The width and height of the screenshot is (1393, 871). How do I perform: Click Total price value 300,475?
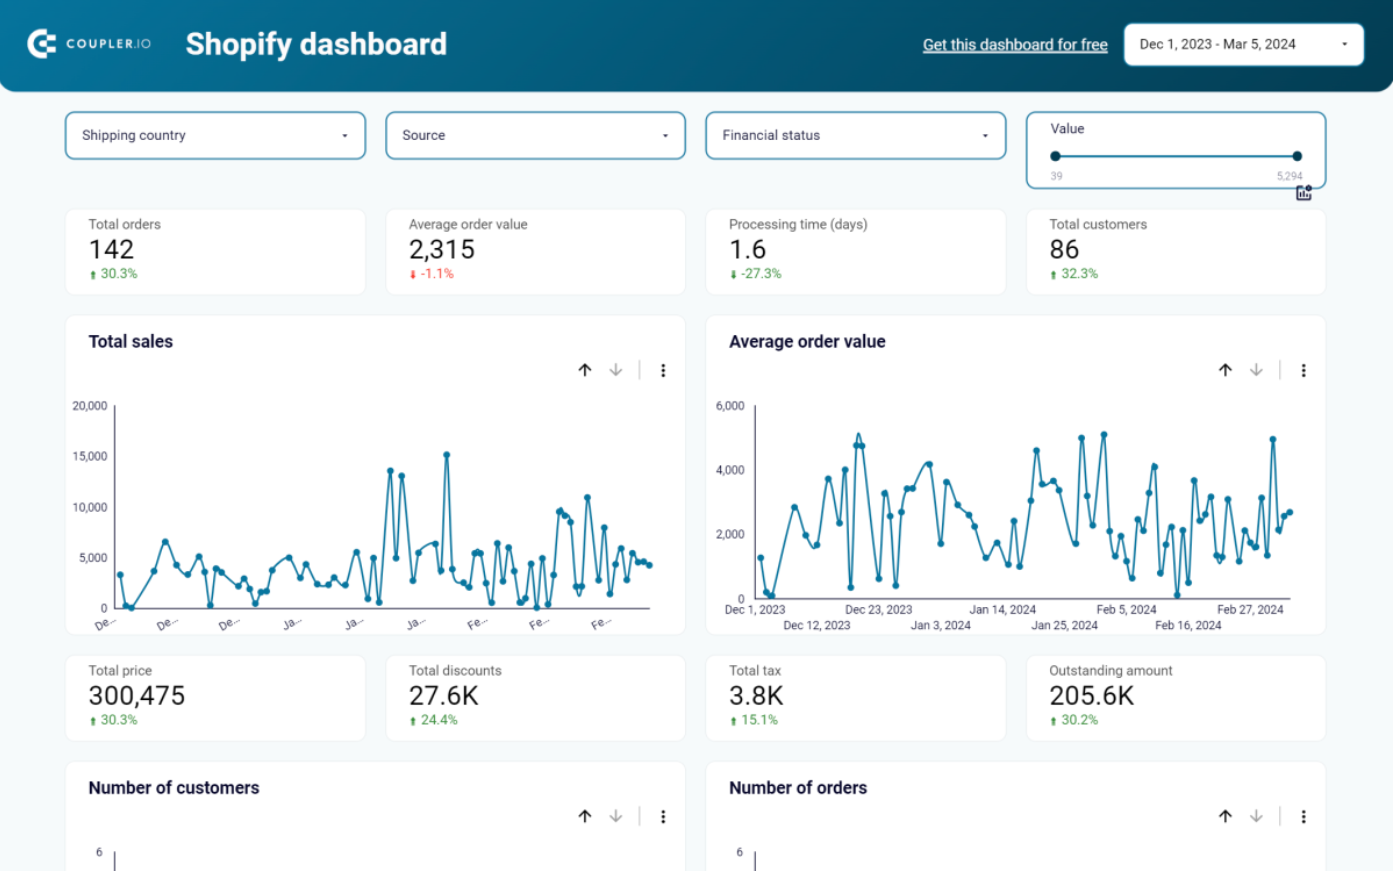(137, 695)
